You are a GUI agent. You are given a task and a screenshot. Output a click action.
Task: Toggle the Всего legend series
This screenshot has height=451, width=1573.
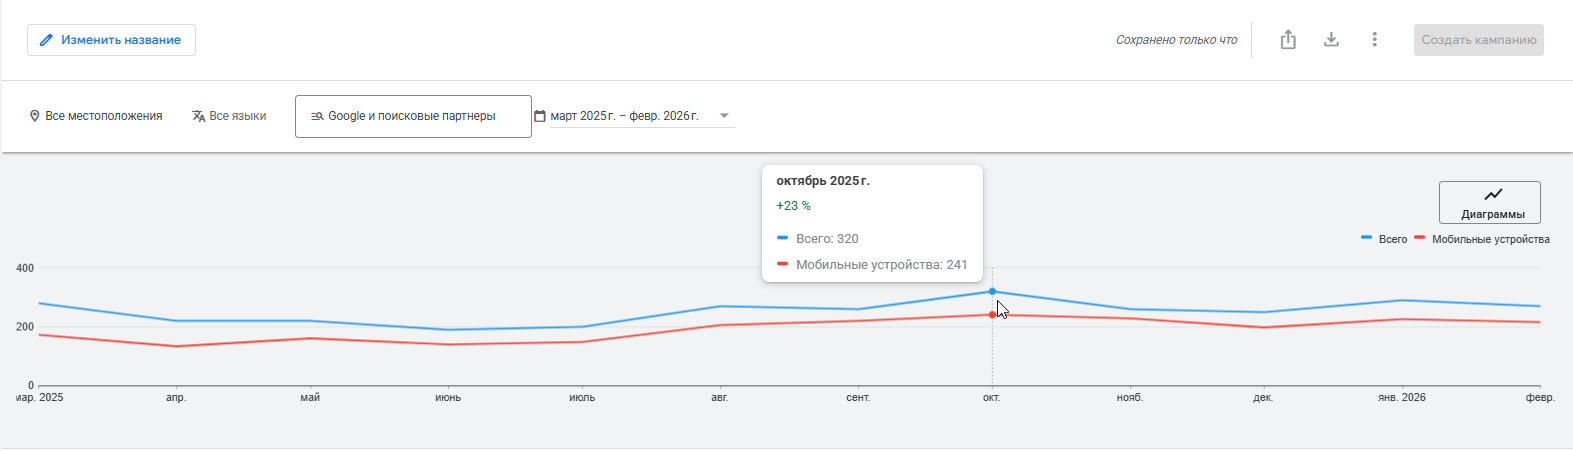pyautogui.click(x=1385, y=240)
